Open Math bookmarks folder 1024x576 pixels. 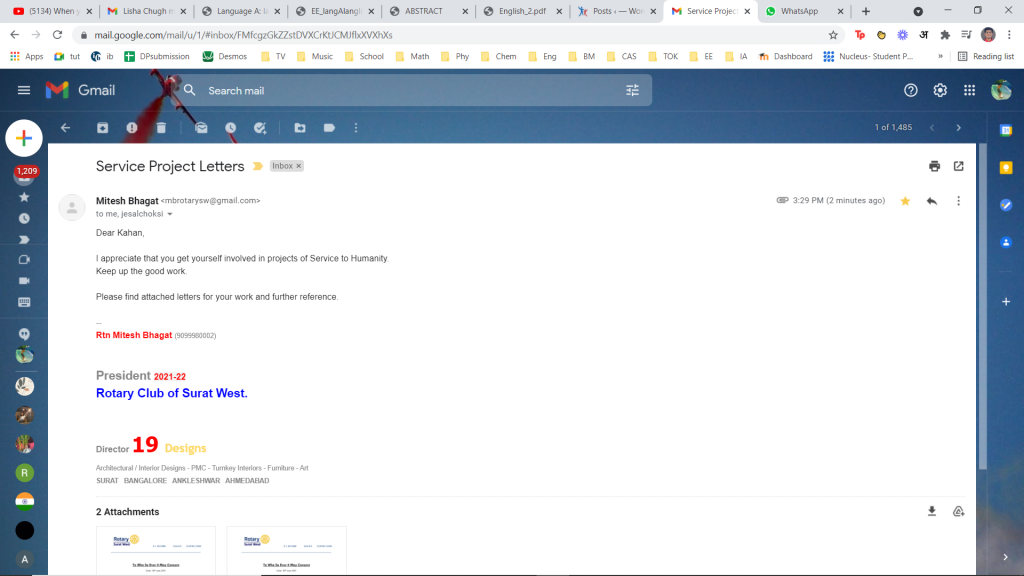(412, 57)
